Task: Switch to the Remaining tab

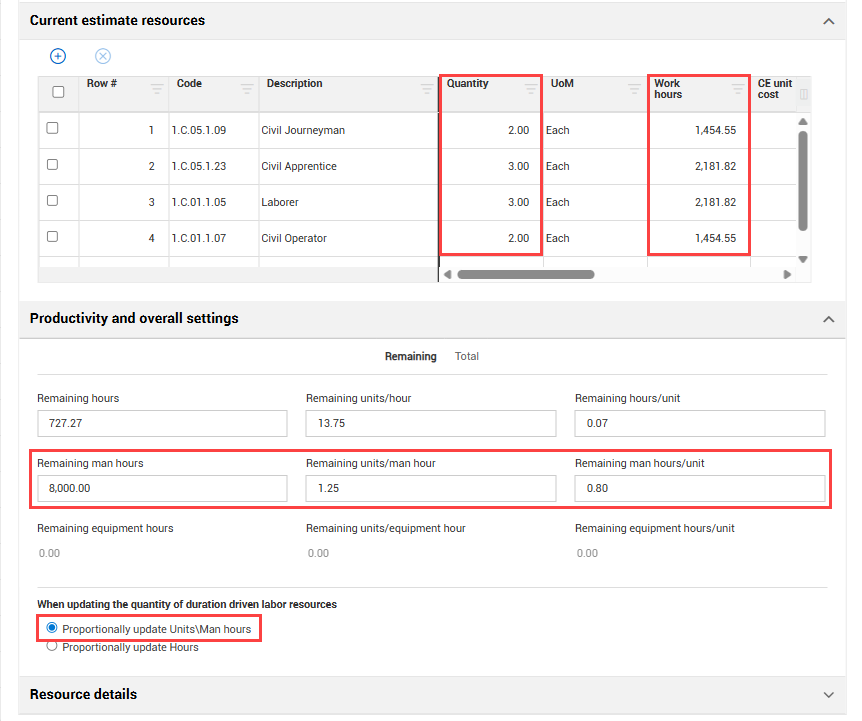Action: click(410, 357)
